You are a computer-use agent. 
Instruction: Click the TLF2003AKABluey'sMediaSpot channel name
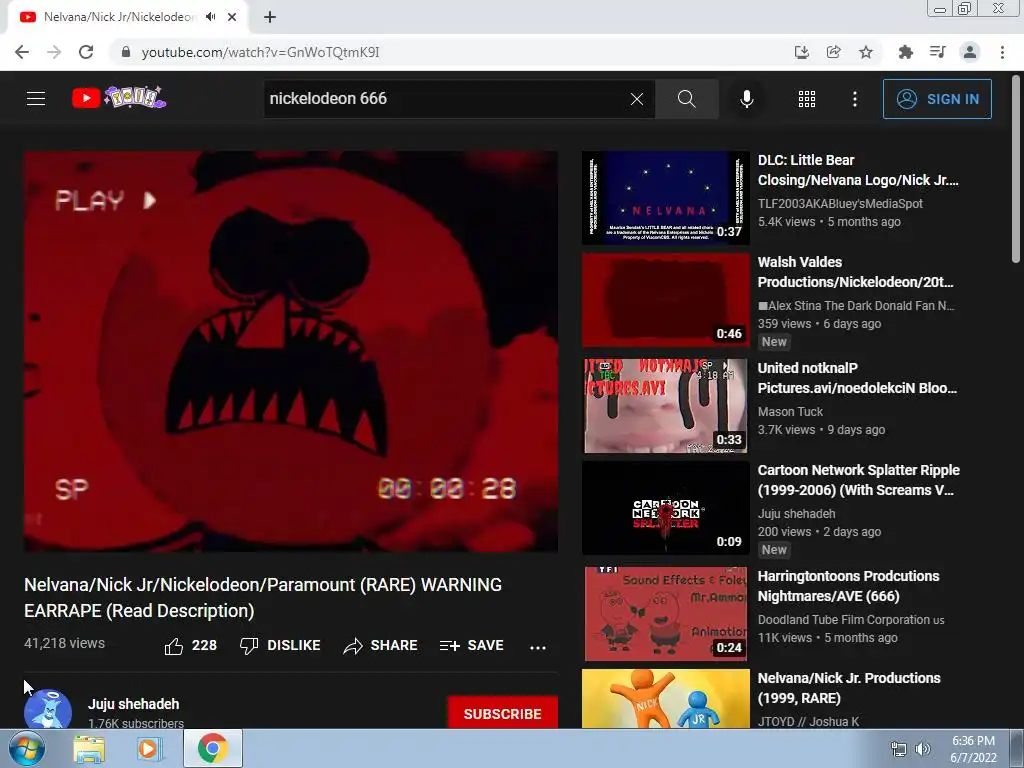click(840, 204)
